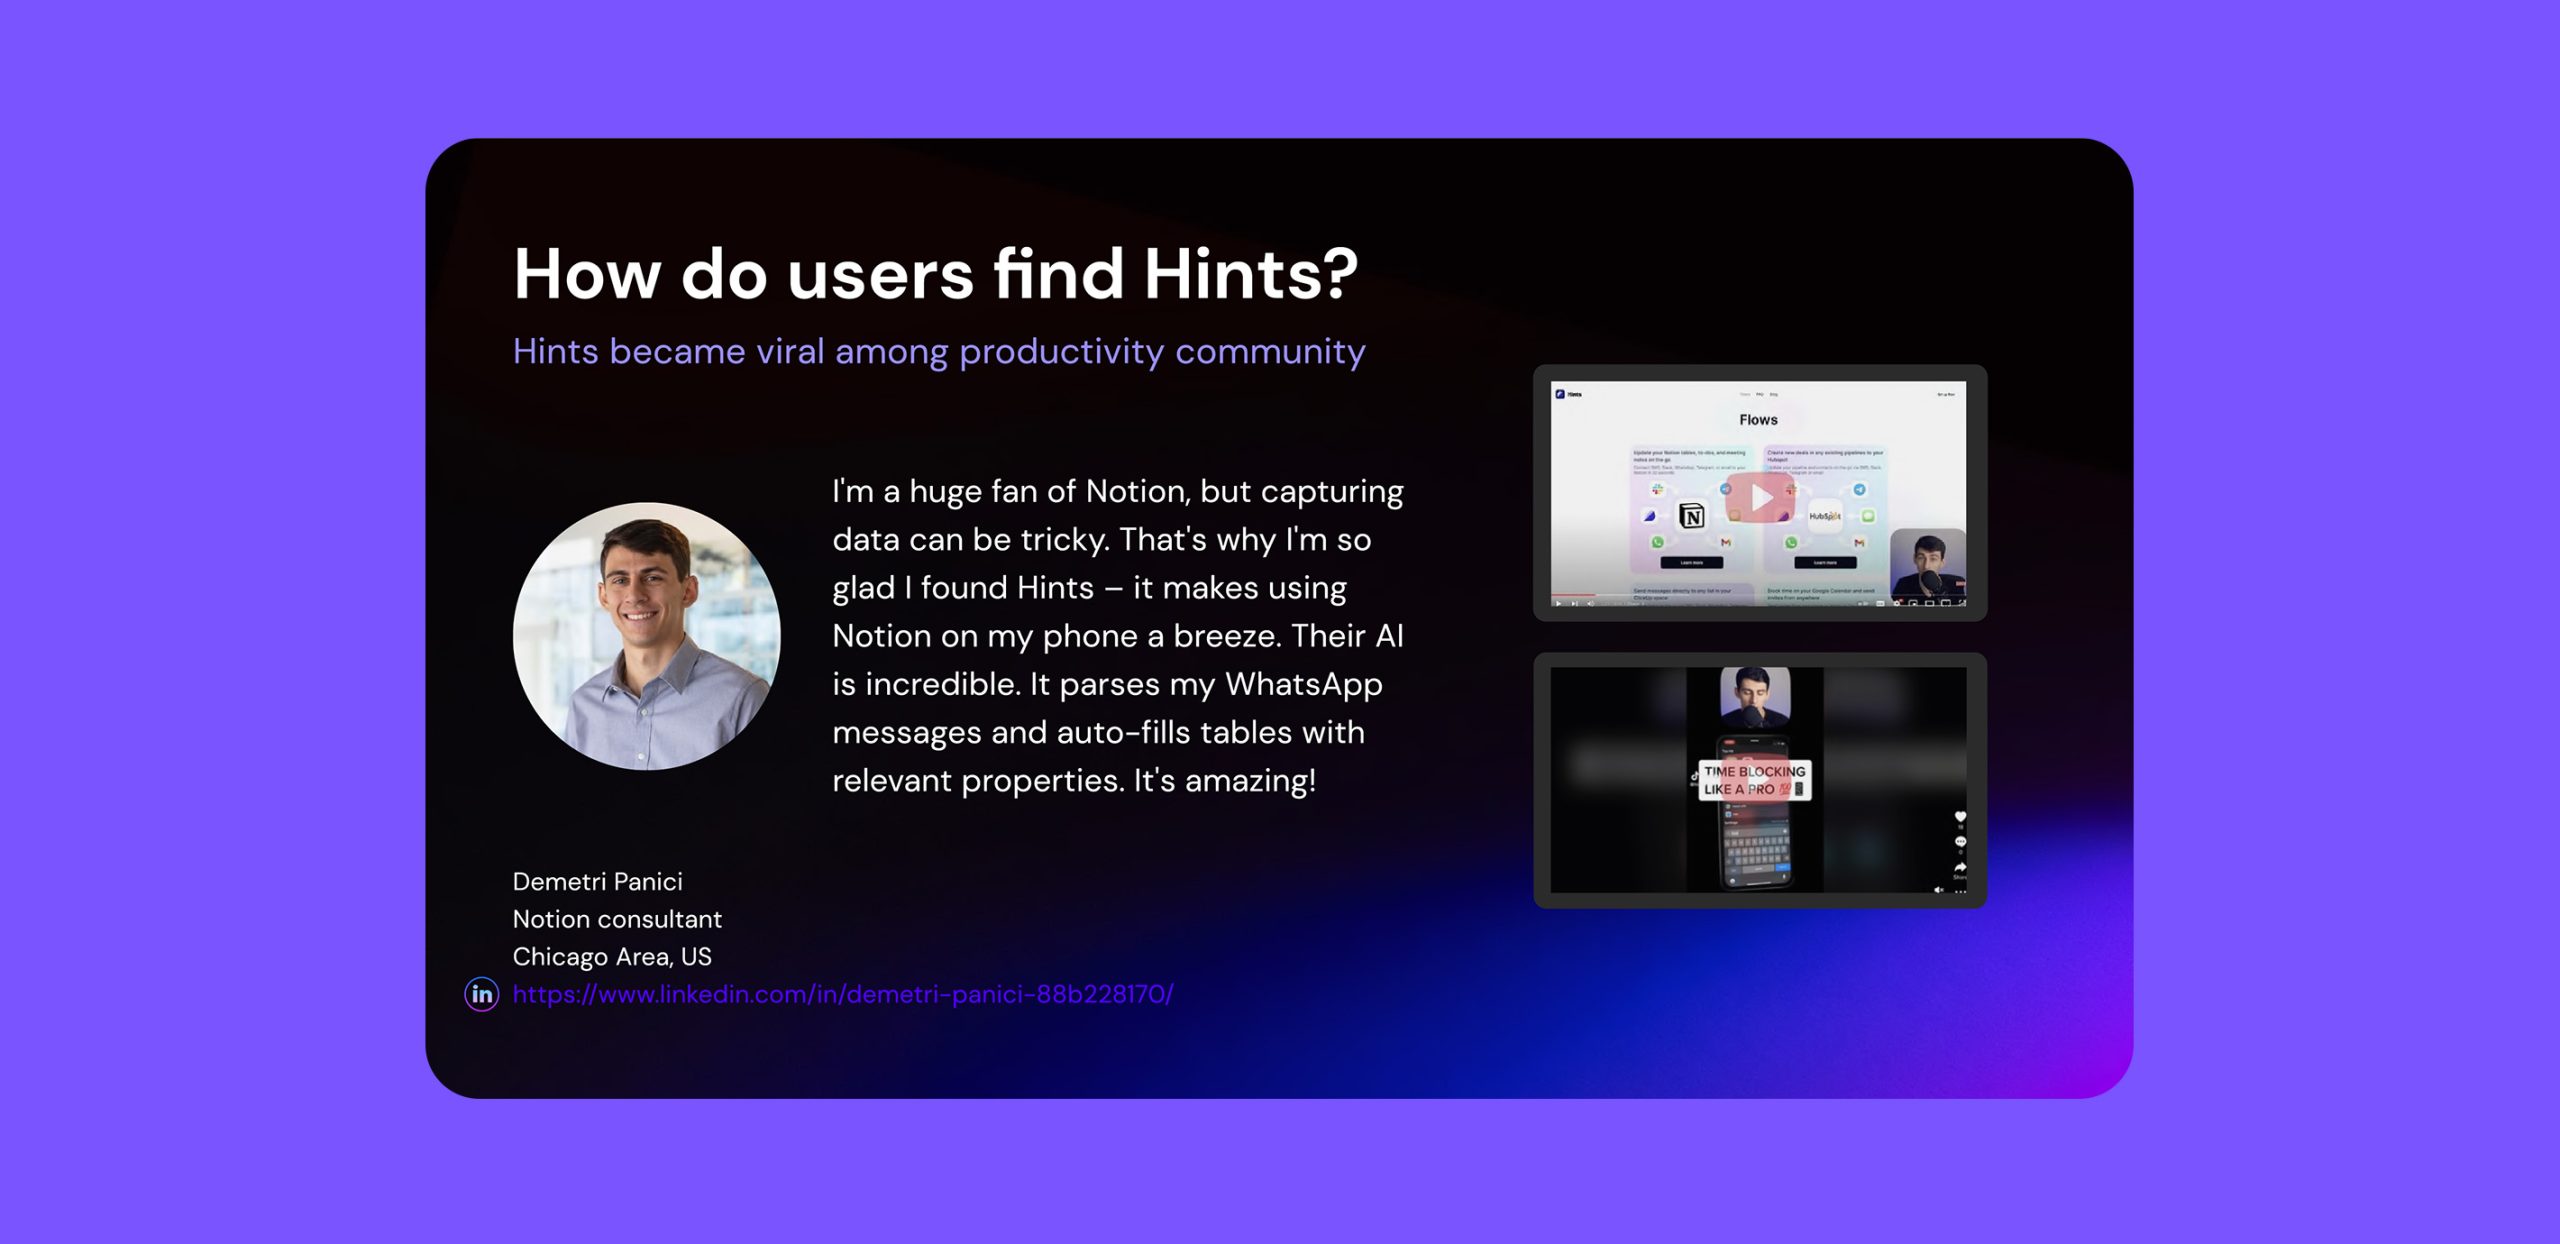Click the Slack icon in the Notion flow card

point(1658,489)
